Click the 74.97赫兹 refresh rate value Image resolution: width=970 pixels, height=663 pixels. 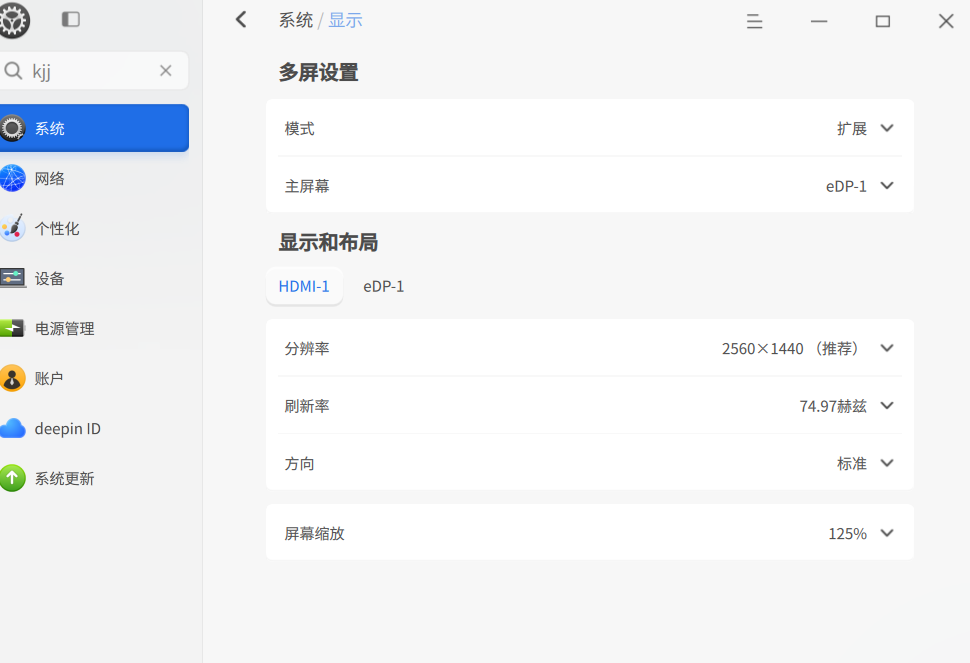click(833, 406)
